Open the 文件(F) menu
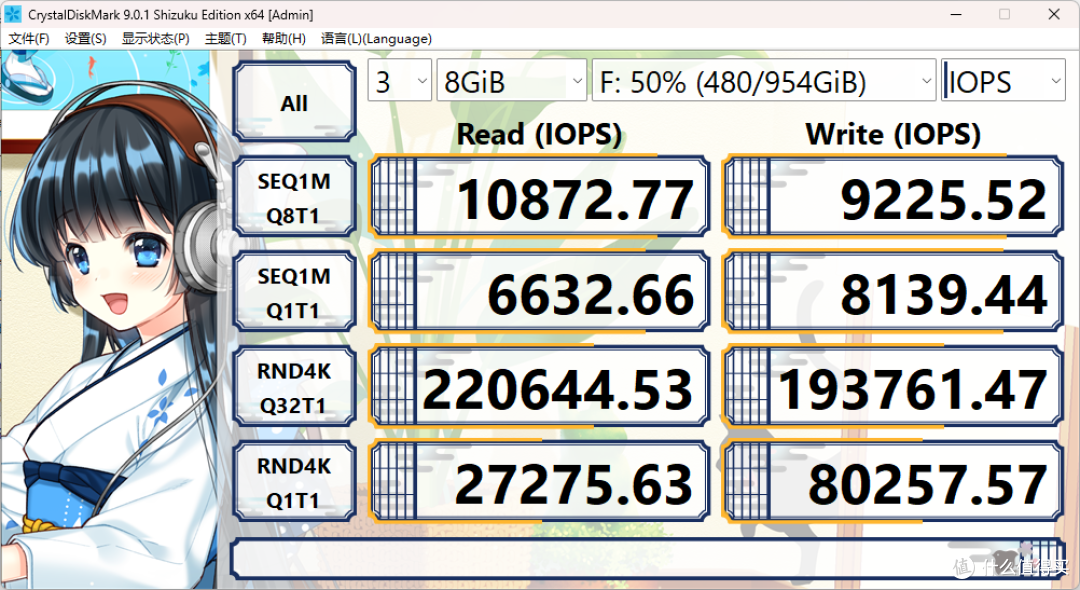 29,39
